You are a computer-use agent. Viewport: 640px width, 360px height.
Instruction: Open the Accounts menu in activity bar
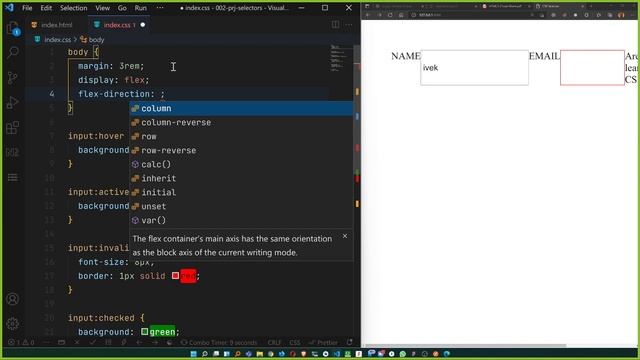(13, 299)
